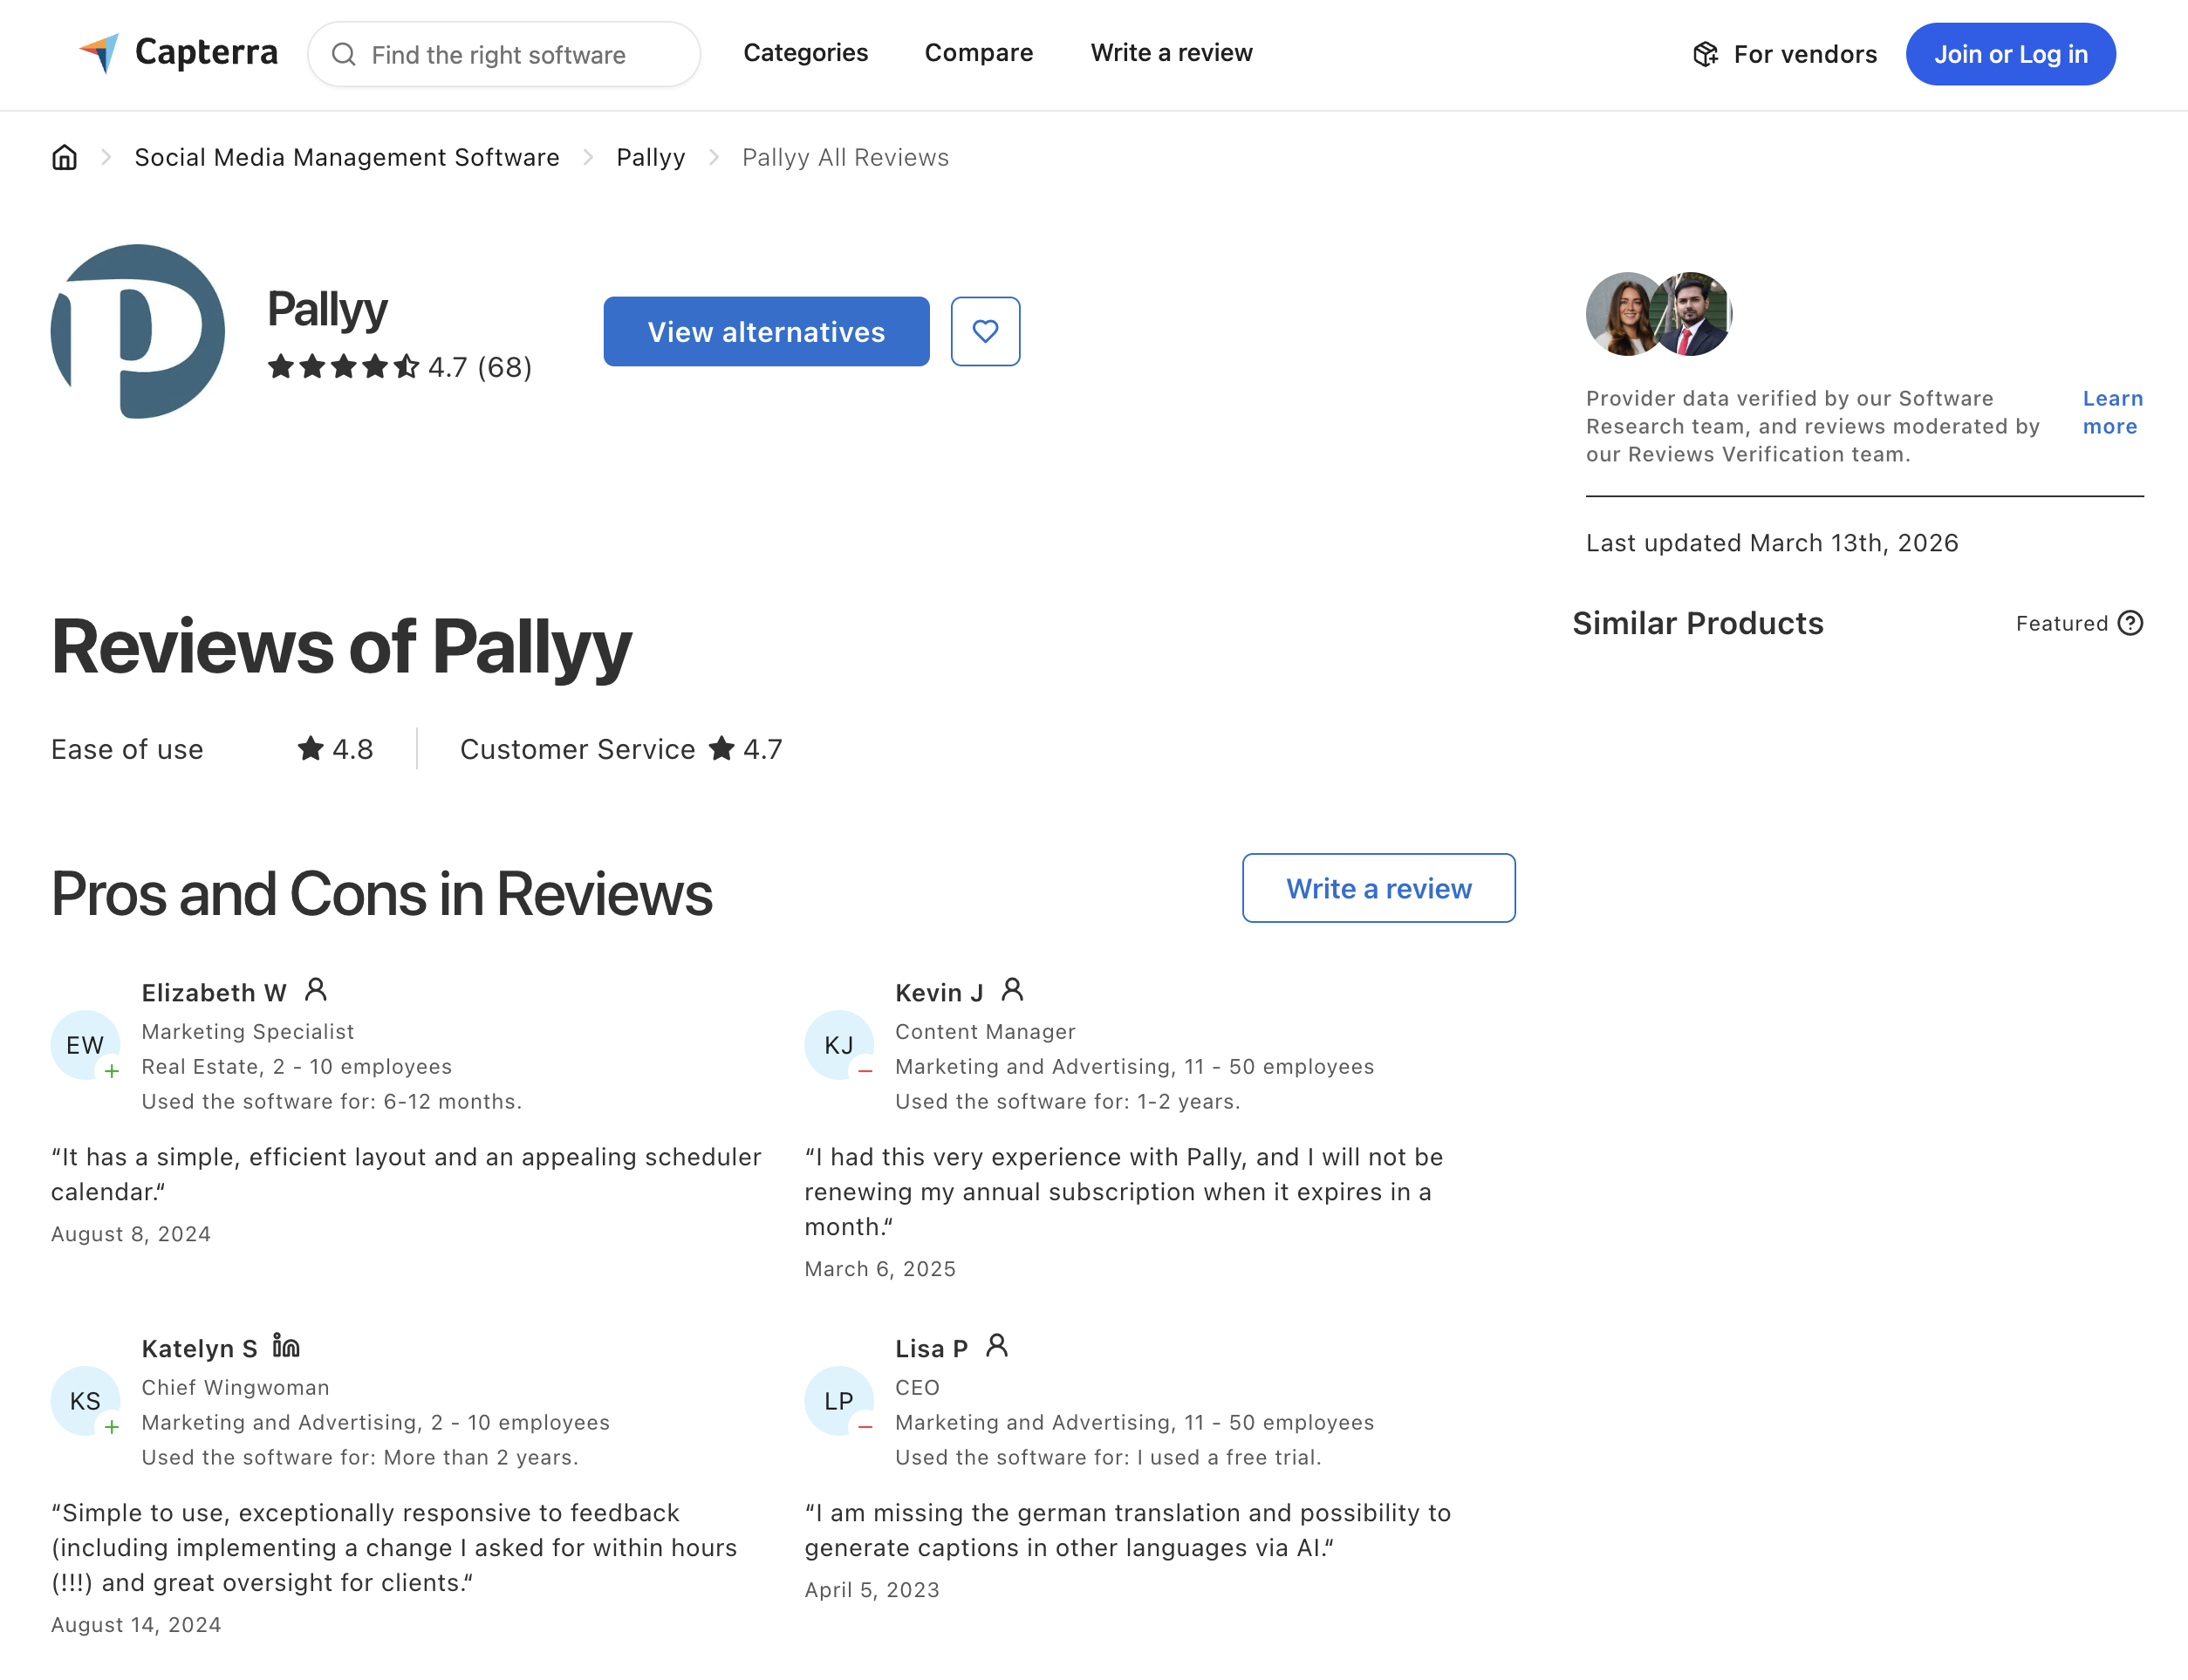2188x1680 pixels.
Task: Open Katelyn S's LinkedIn profile icon
Action: [x=284, y=1347]
